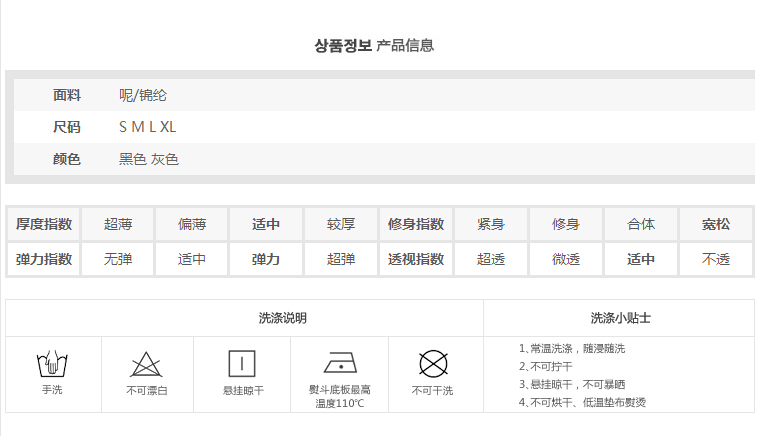
Task: Click the do-not-bleach (不可漂白) triangle icon
Action: [x=147, y=364]
